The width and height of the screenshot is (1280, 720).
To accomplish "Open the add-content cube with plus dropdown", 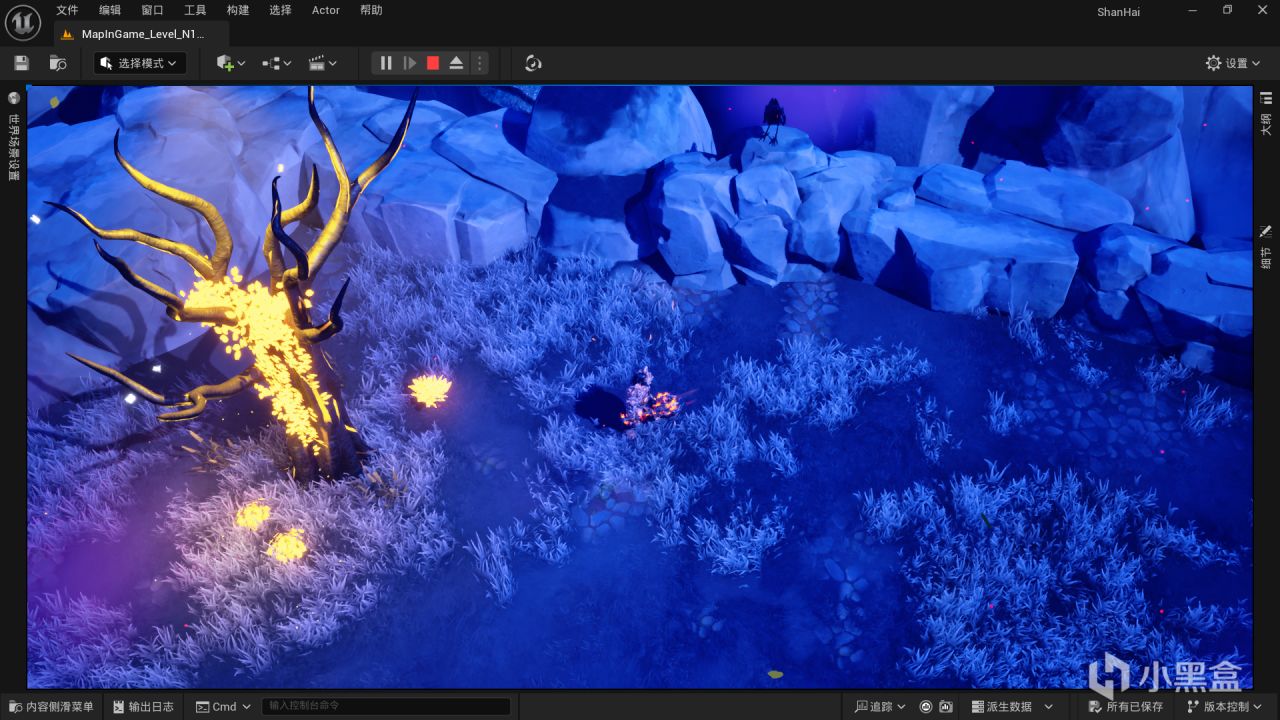I will pyautogui.click(x=231, y=63).
